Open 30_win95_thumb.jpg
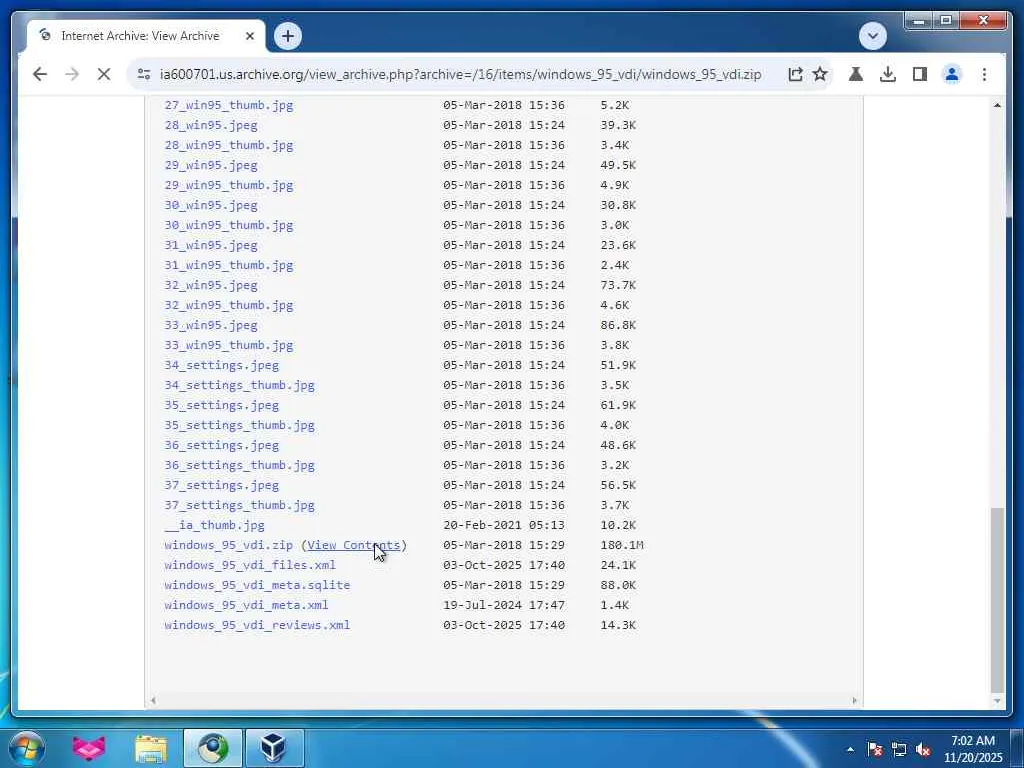The width and height of the screenshot is (1024, 768). 229,225
